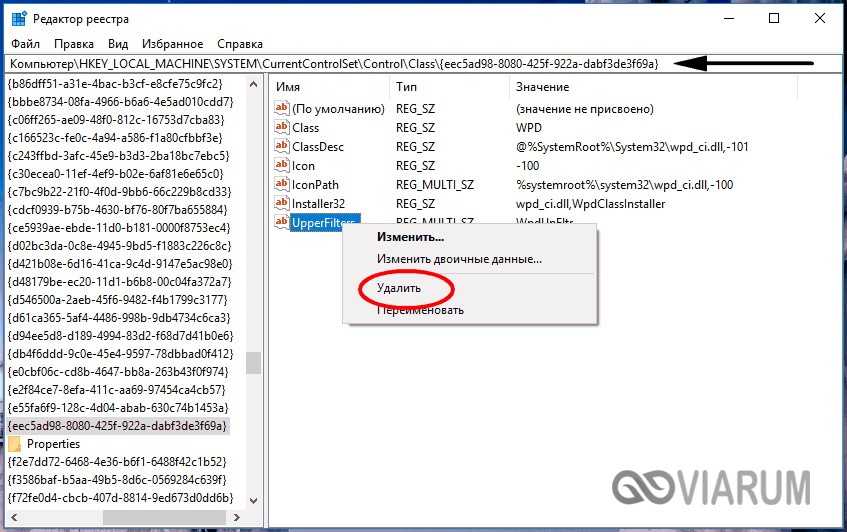Viewport: 847px width, 532px height.
Task: Choose Переименовать in the context menu
Action: [x=420, y=310]
